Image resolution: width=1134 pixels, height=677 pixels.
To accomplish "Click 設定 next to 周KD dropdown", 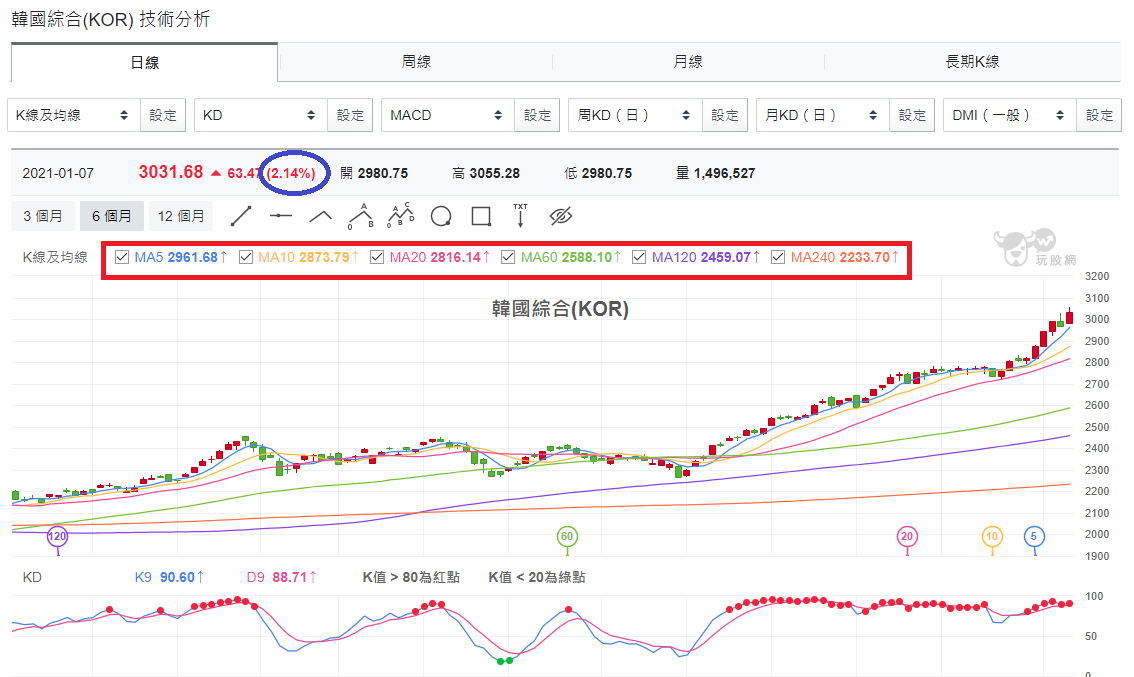I will tap(725, 115).
